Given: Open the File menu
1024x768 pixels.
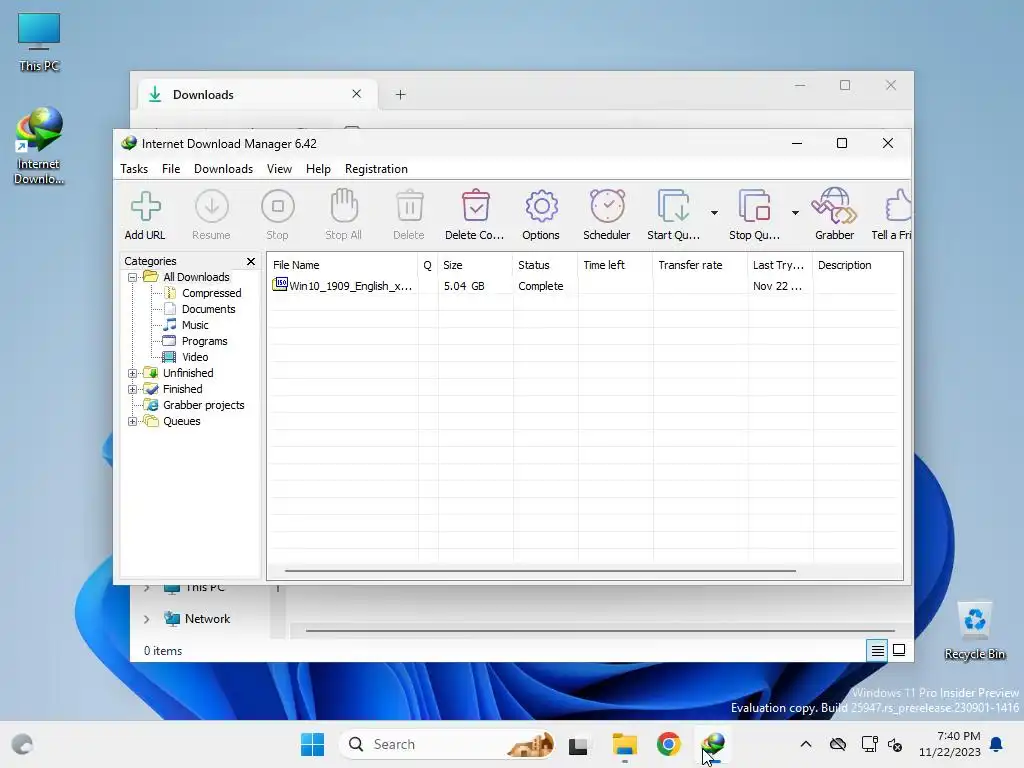Looking at the screenshot, I should (x=171, y=169).
